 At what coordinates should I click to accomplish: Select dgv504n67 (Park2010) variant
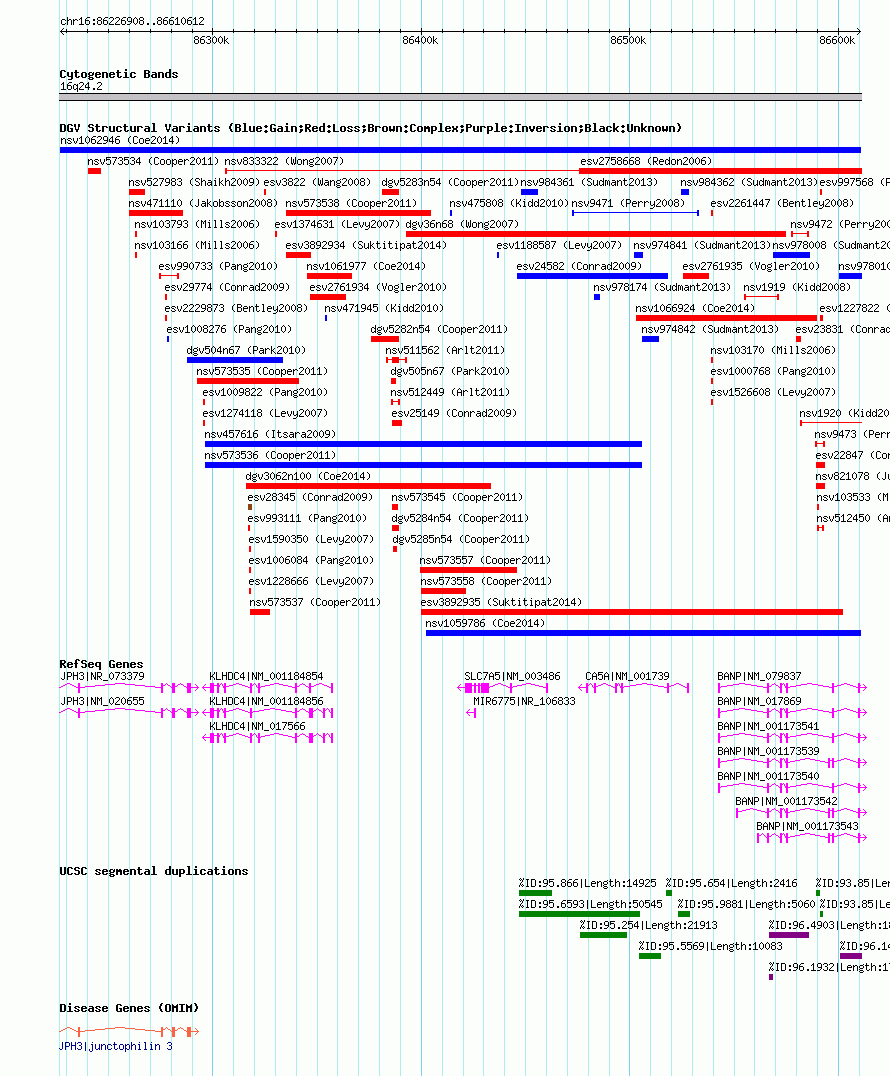[x=246, y=351]
